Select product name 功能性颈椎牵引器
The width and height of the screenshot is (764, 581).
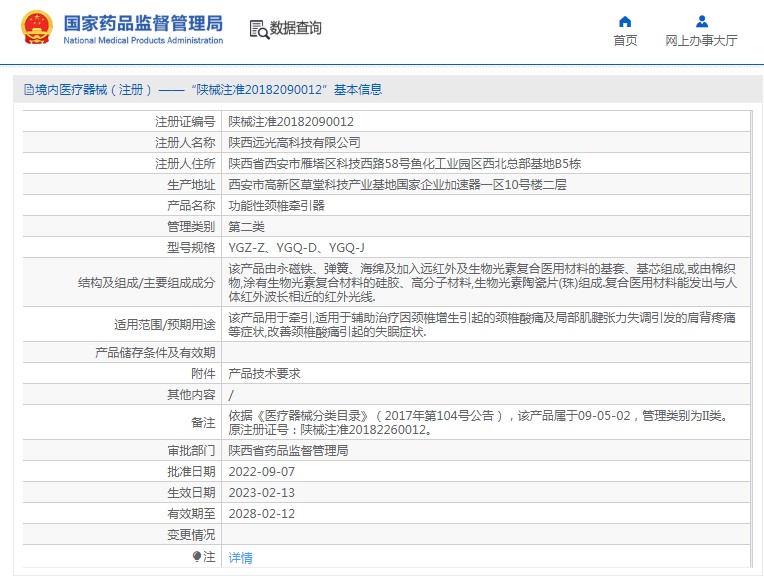pyautogui.click(x=276, y=205)
